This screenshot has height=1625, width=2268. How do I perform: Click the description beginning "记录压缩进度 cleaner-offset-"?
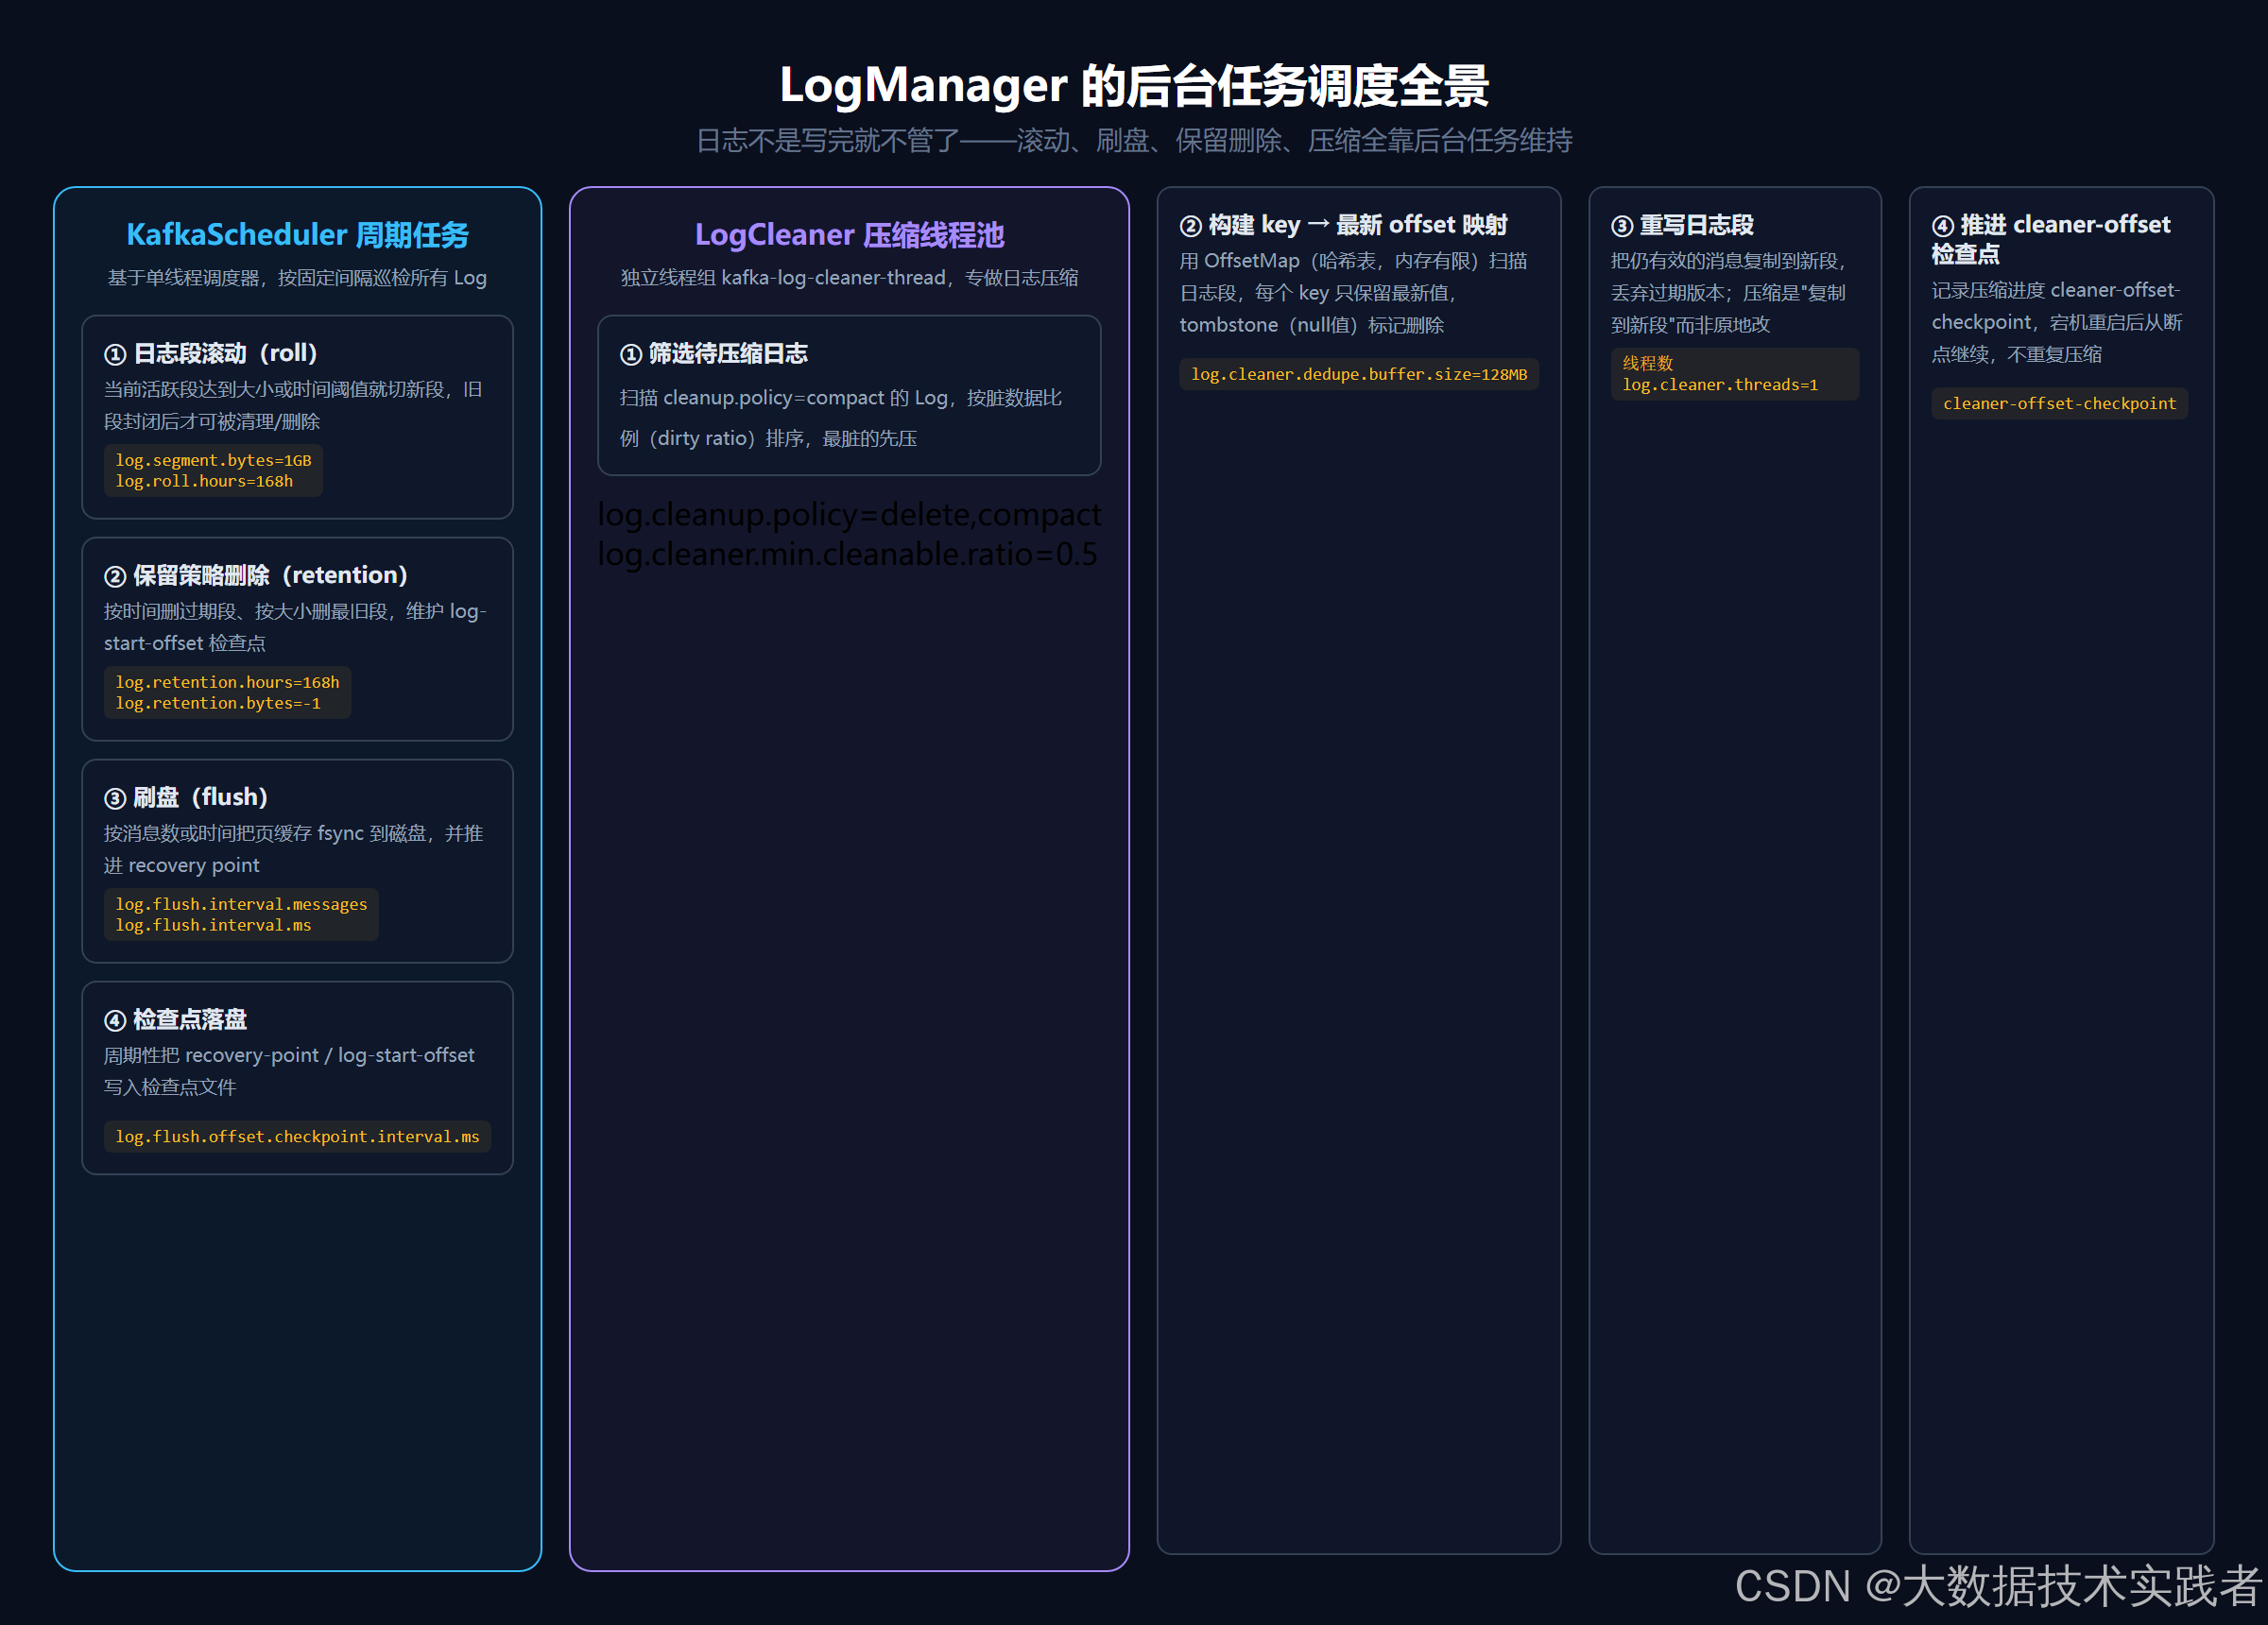(x=2057, y=322)
